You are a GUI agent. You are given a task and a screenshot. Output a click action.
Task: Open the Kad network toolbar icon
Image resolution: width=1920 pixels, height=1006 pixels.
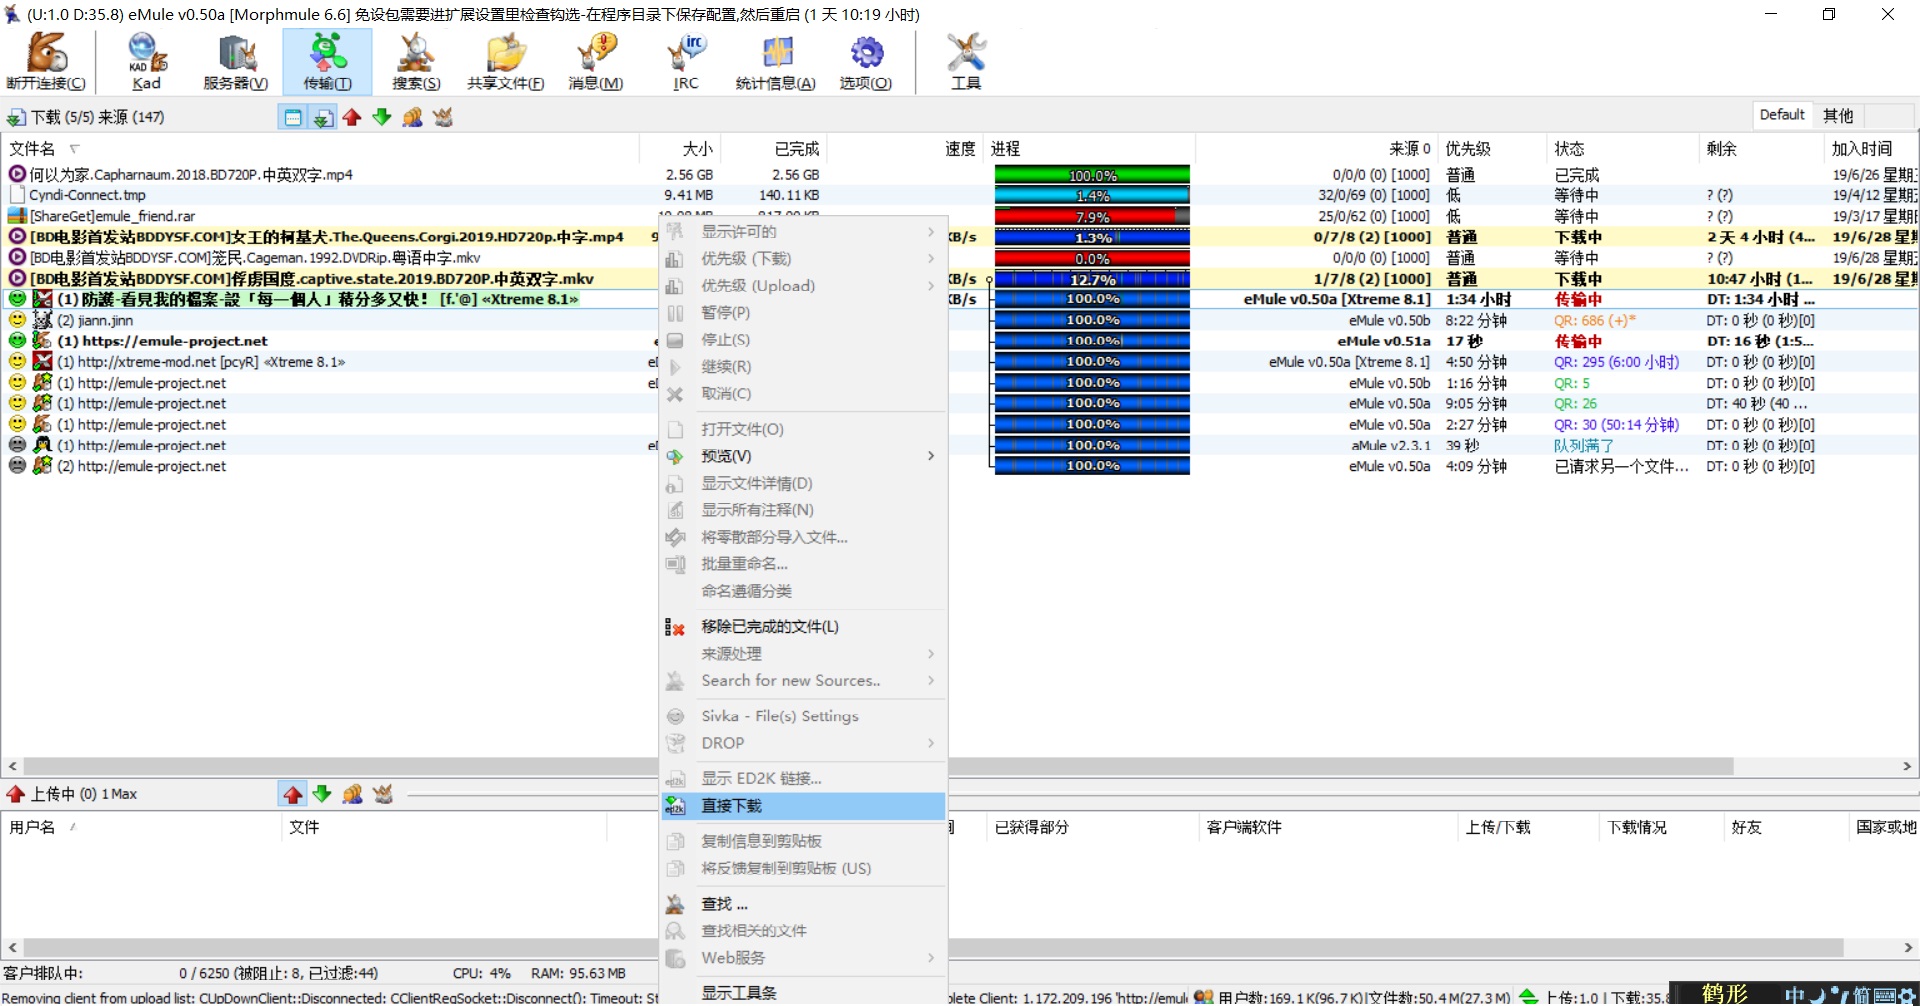click(146, 62)
